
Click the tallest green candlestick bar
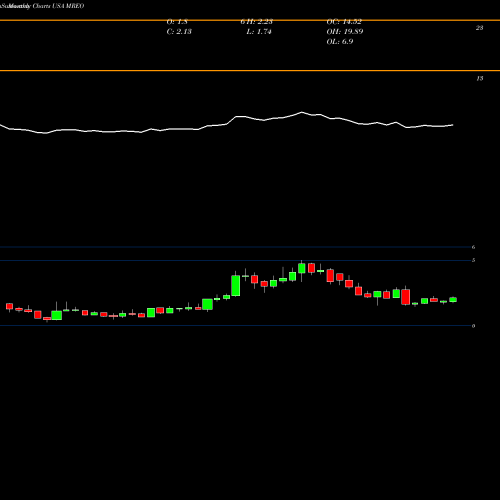click(236, 285)
